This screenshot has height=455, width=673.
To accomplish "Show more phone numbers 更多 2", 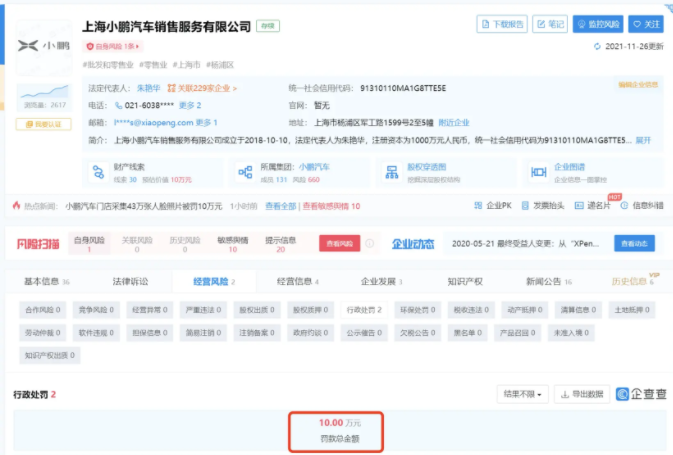I will pyautogui.click(x=190, y=106).
